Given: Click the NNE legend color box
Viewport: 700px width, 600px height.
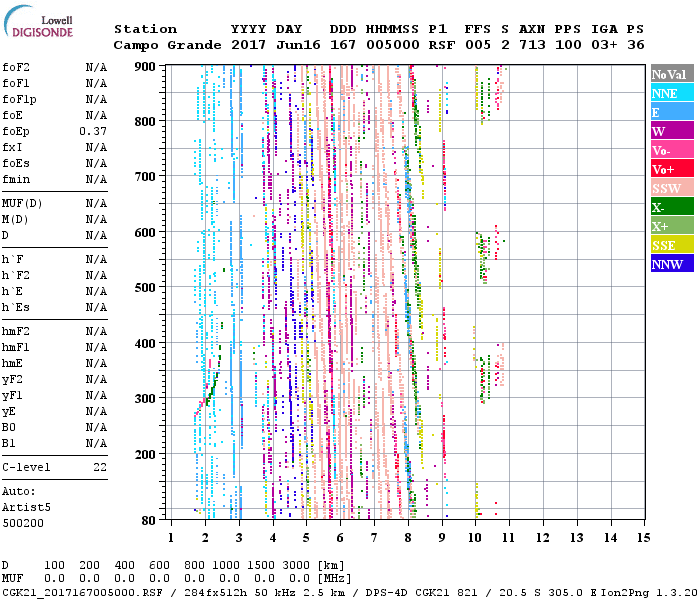Looking at the screenshot, I should (x=671, y=93).
